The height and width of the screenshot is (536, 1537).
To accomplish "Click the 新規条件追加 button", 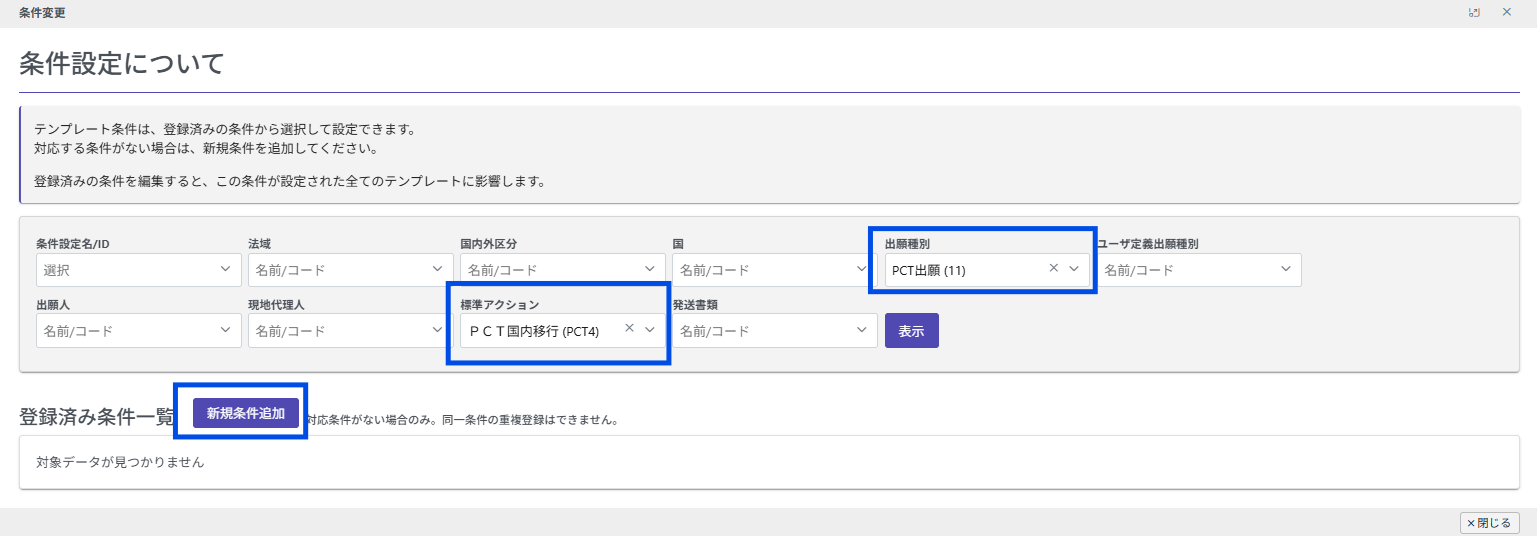I will (246, 413).
